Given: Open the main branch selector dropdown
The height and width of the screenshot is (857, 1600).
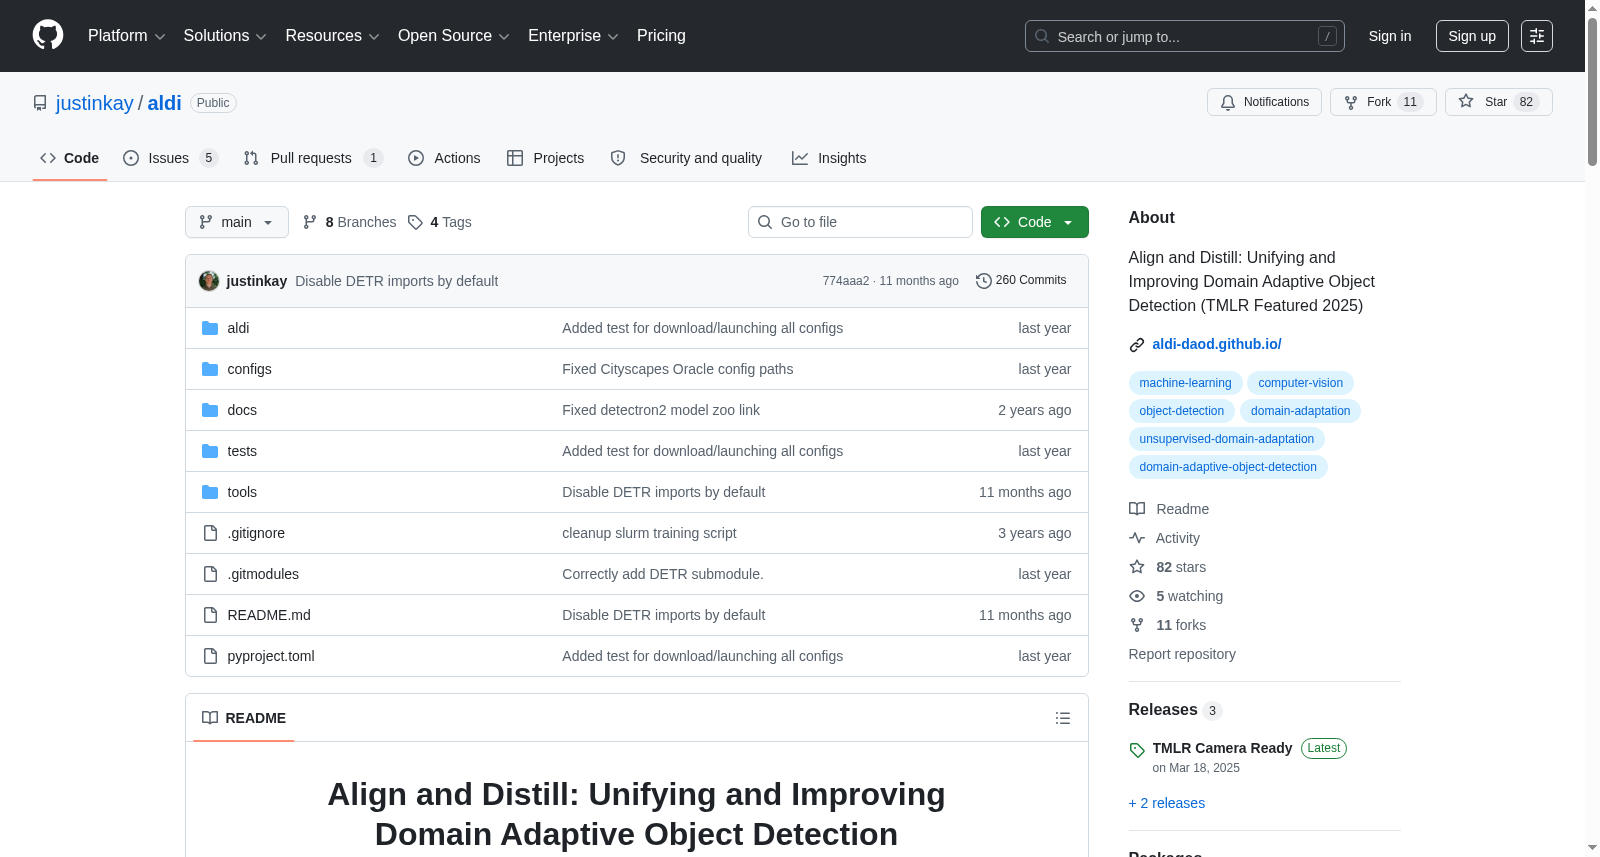Looking at the screenshot, I should pyautogui.click(x=237, y=222).
